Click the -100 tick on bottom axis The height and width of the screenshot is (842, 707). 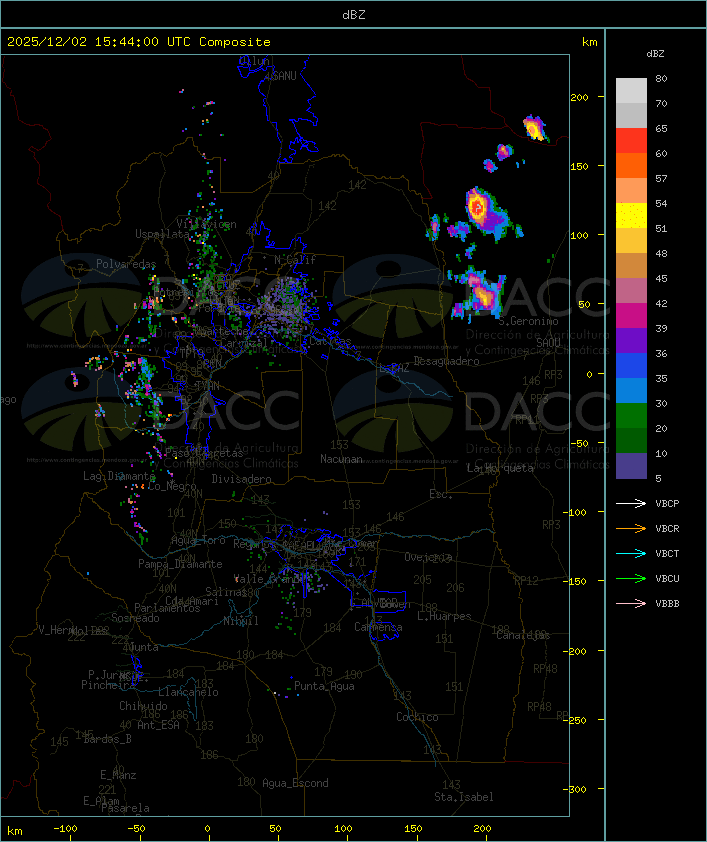[x=65, y=829]
